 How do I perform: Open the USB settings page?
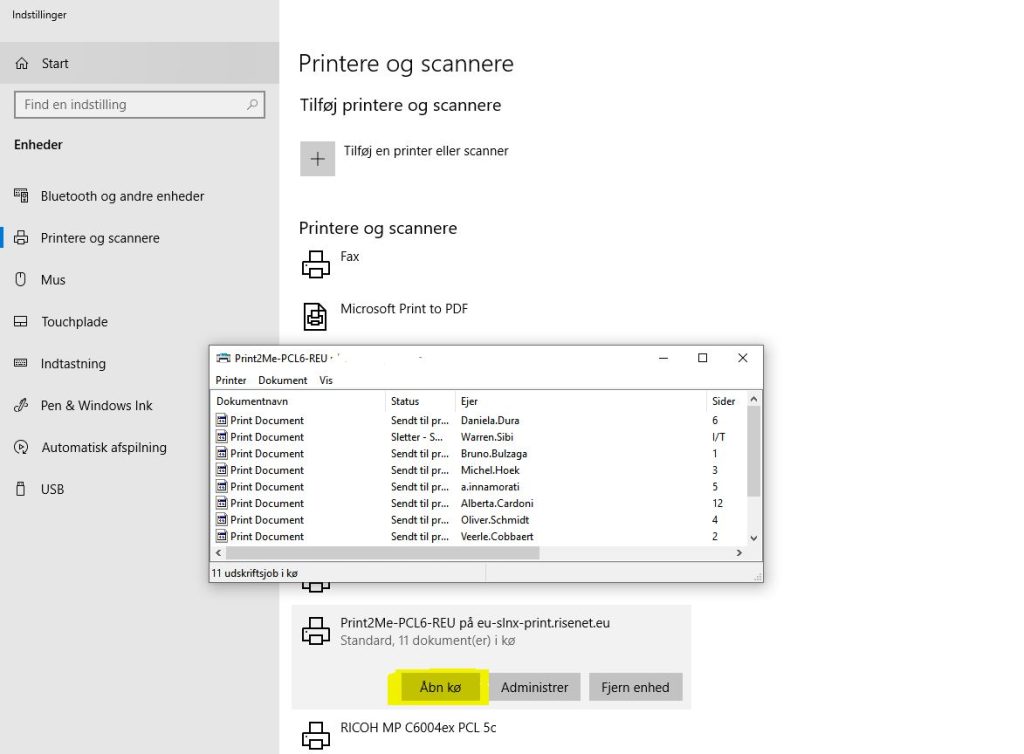tap(52, 490)
